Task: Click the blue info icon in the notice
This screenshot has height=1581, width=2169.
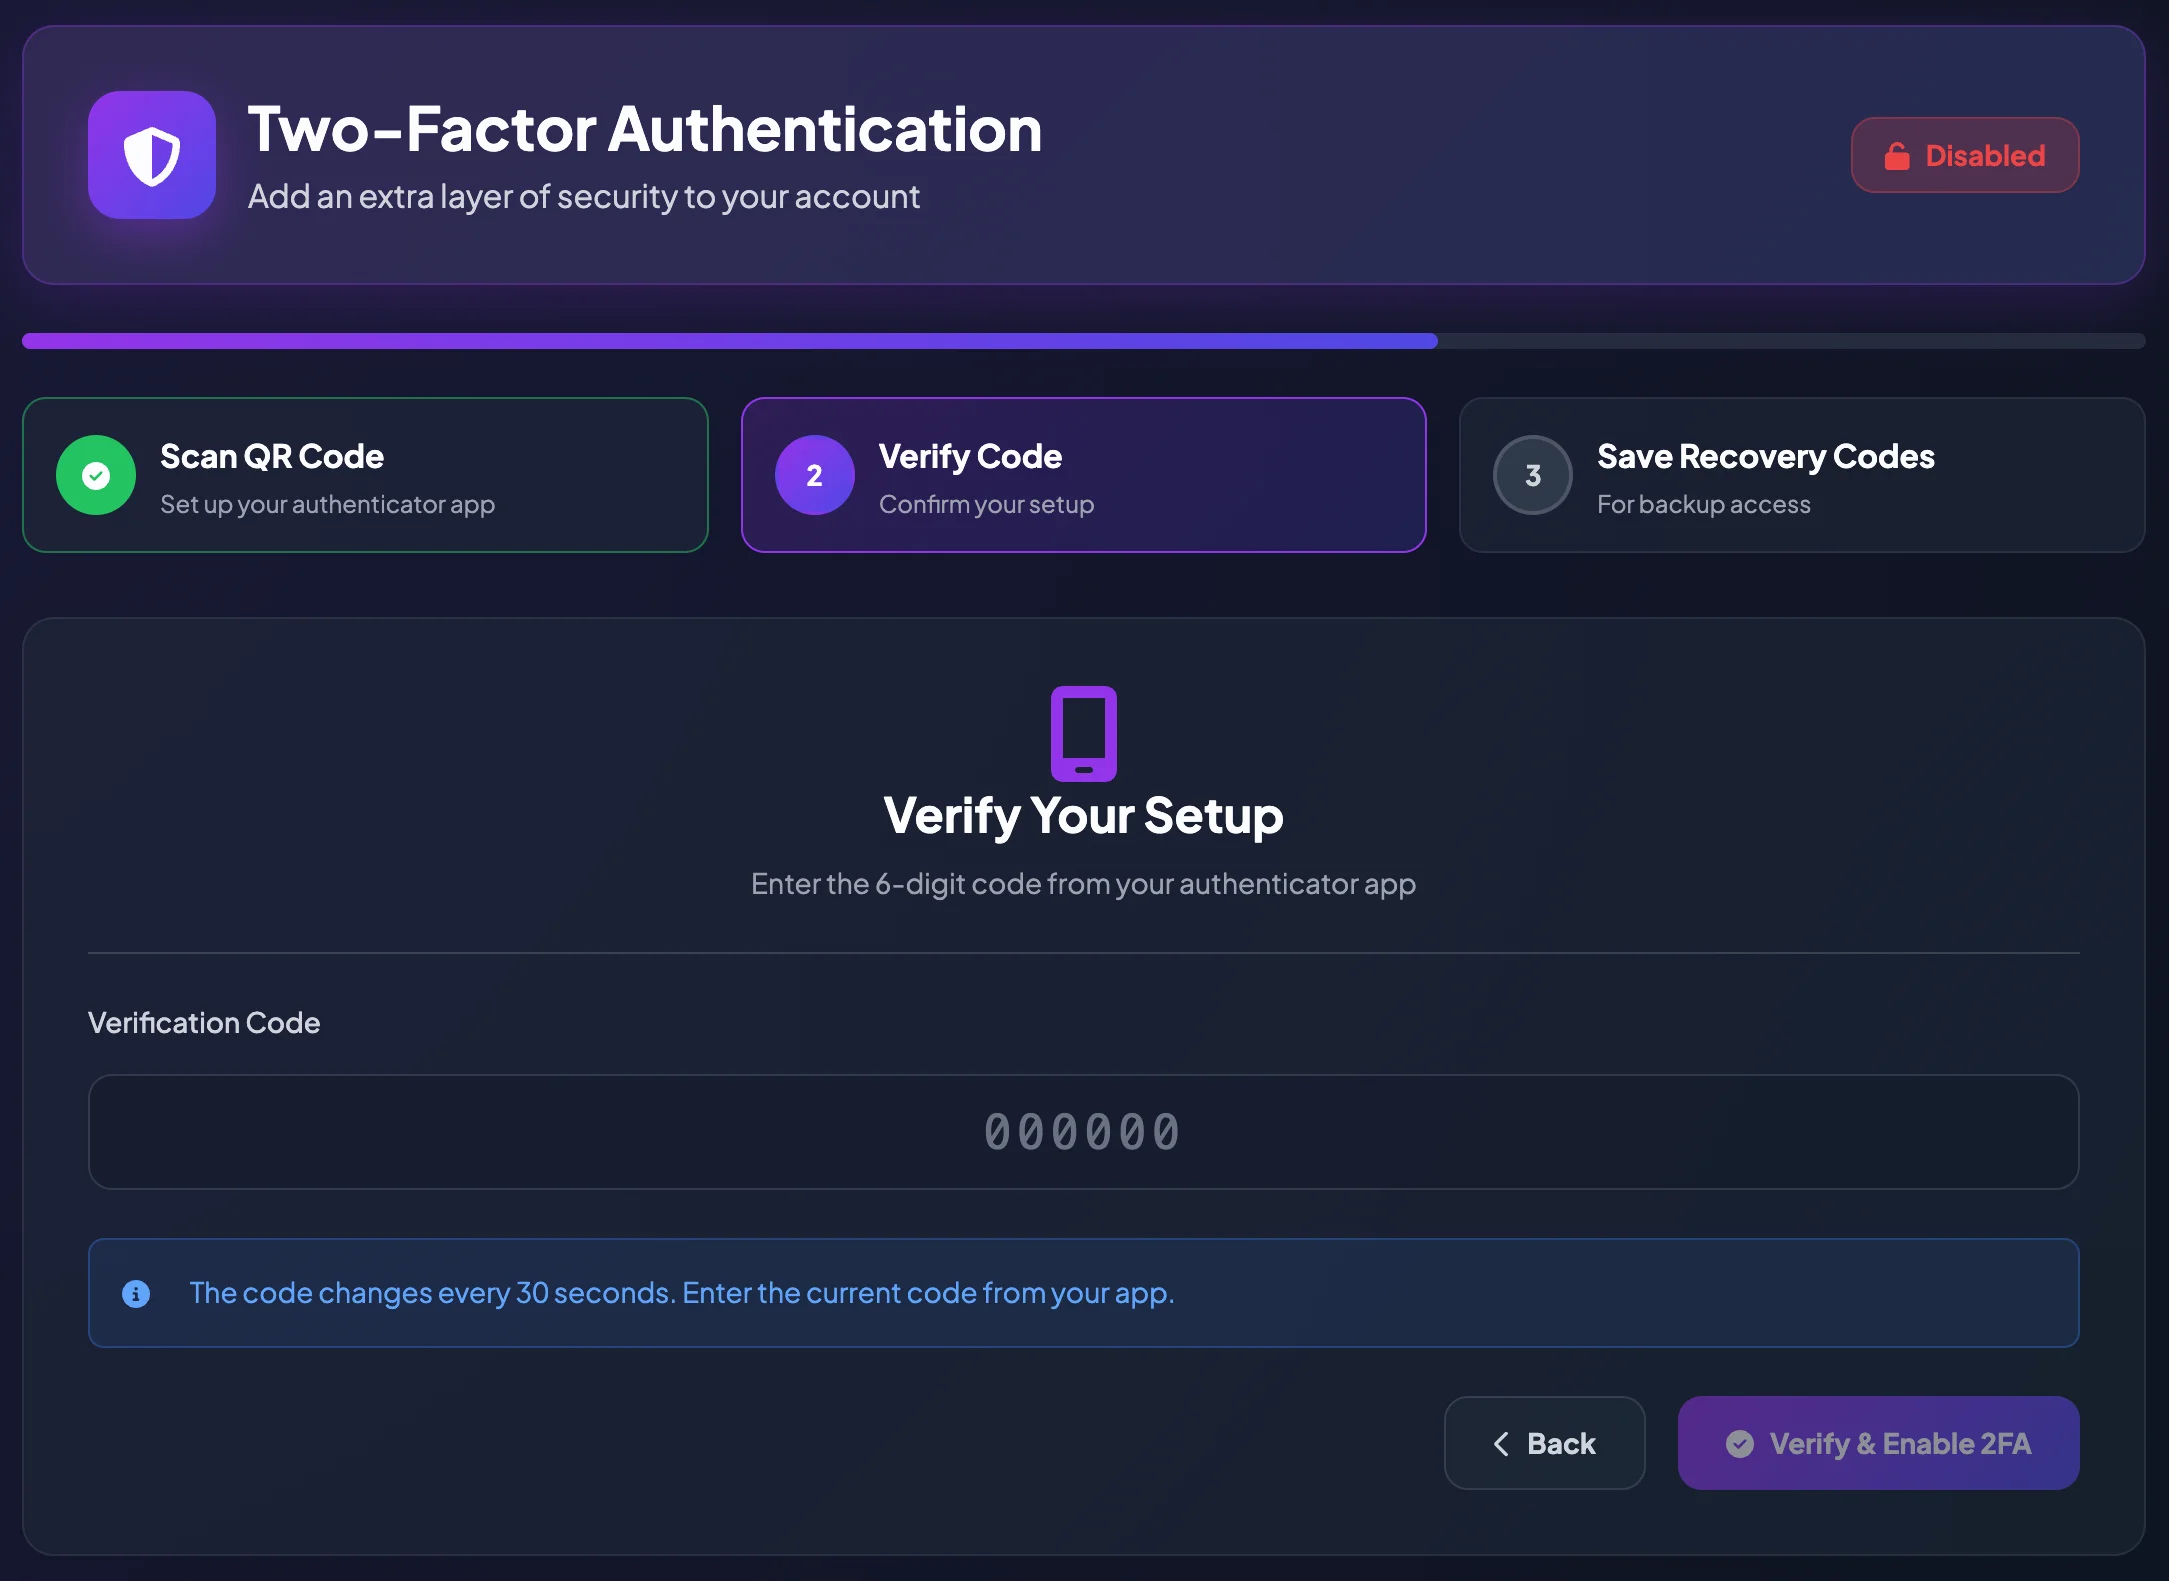Action: coord(136,1294)
